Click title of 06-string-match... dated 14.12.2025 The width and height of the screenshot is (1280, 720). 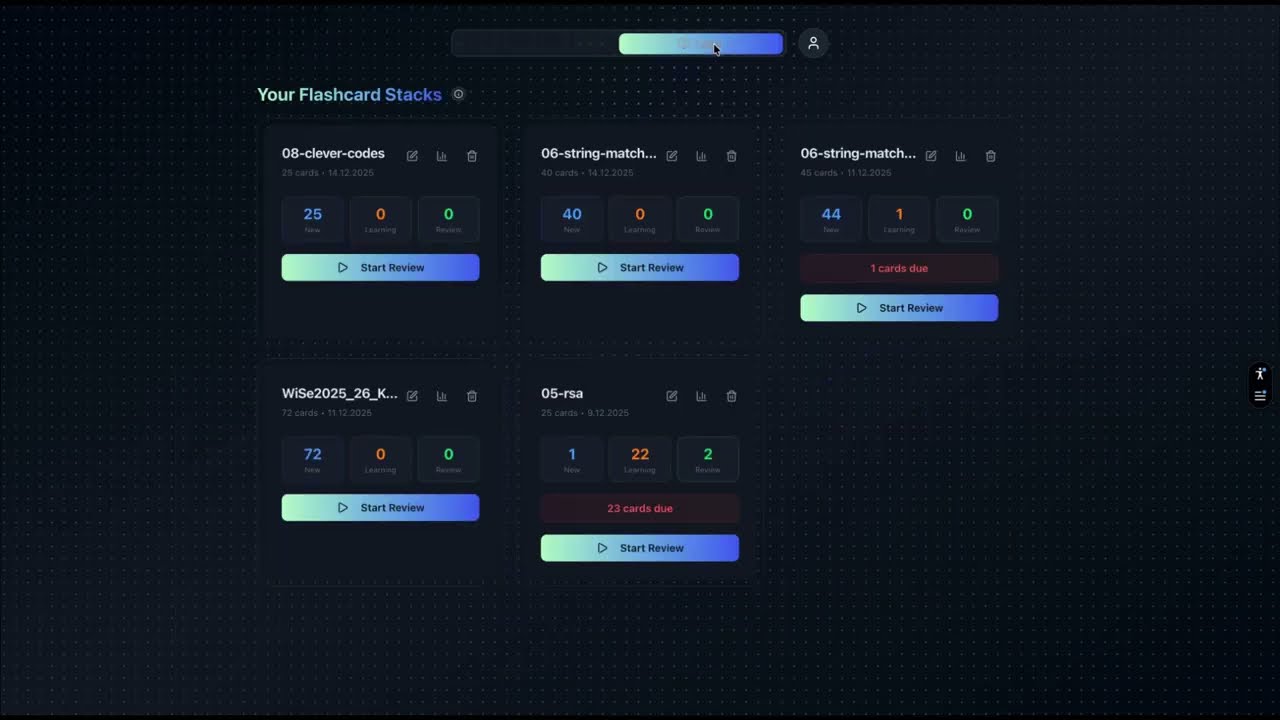[x=599, y=153]
